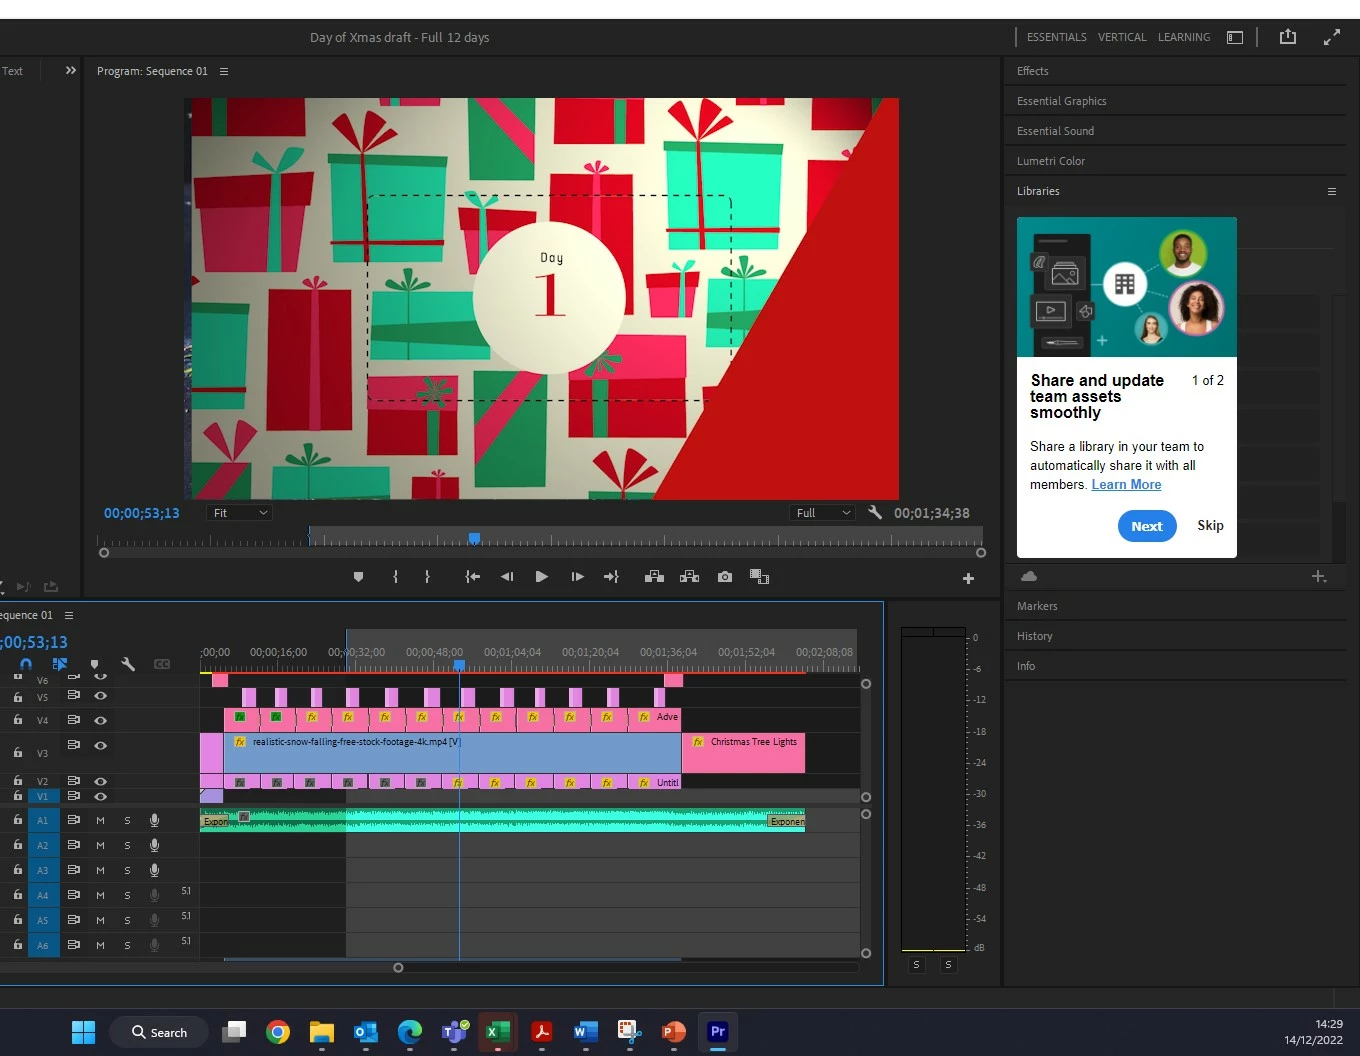Open Timeline Display Settings wrench
This screenshot has width=1360, height=1056.
click(128, 664)
